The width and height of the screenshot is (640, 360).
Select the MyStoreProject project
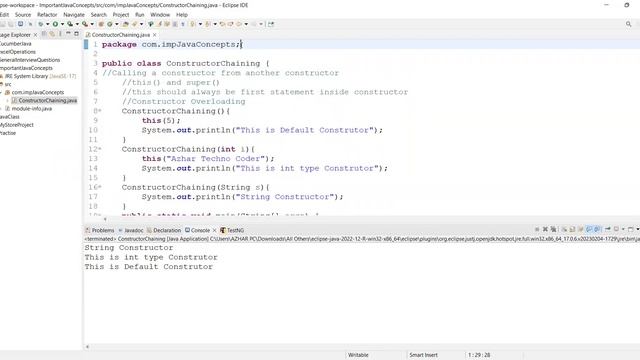(17, 125)
